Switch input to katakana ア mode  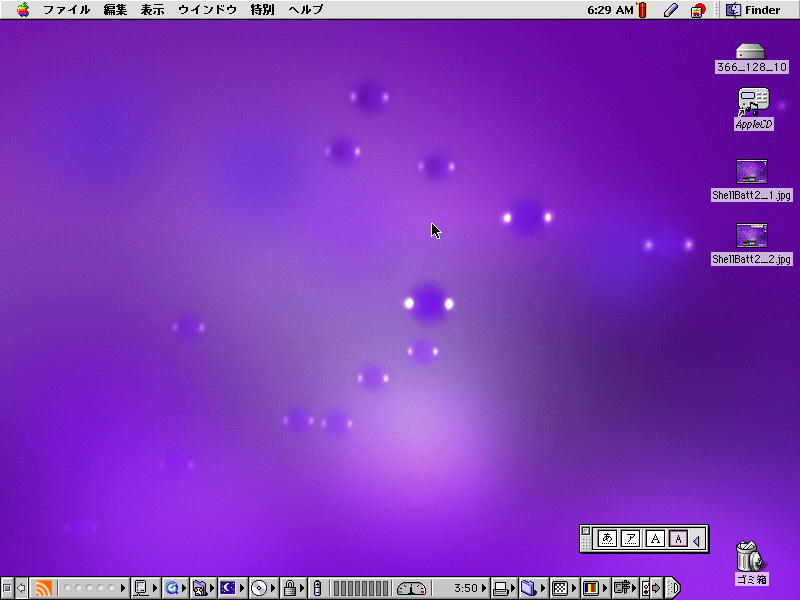click(631, 539)
